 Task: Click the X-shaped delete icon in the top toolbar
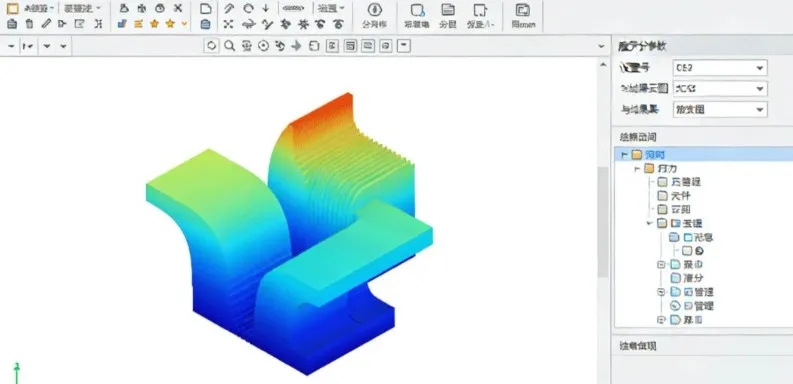[x=178, y=9]
